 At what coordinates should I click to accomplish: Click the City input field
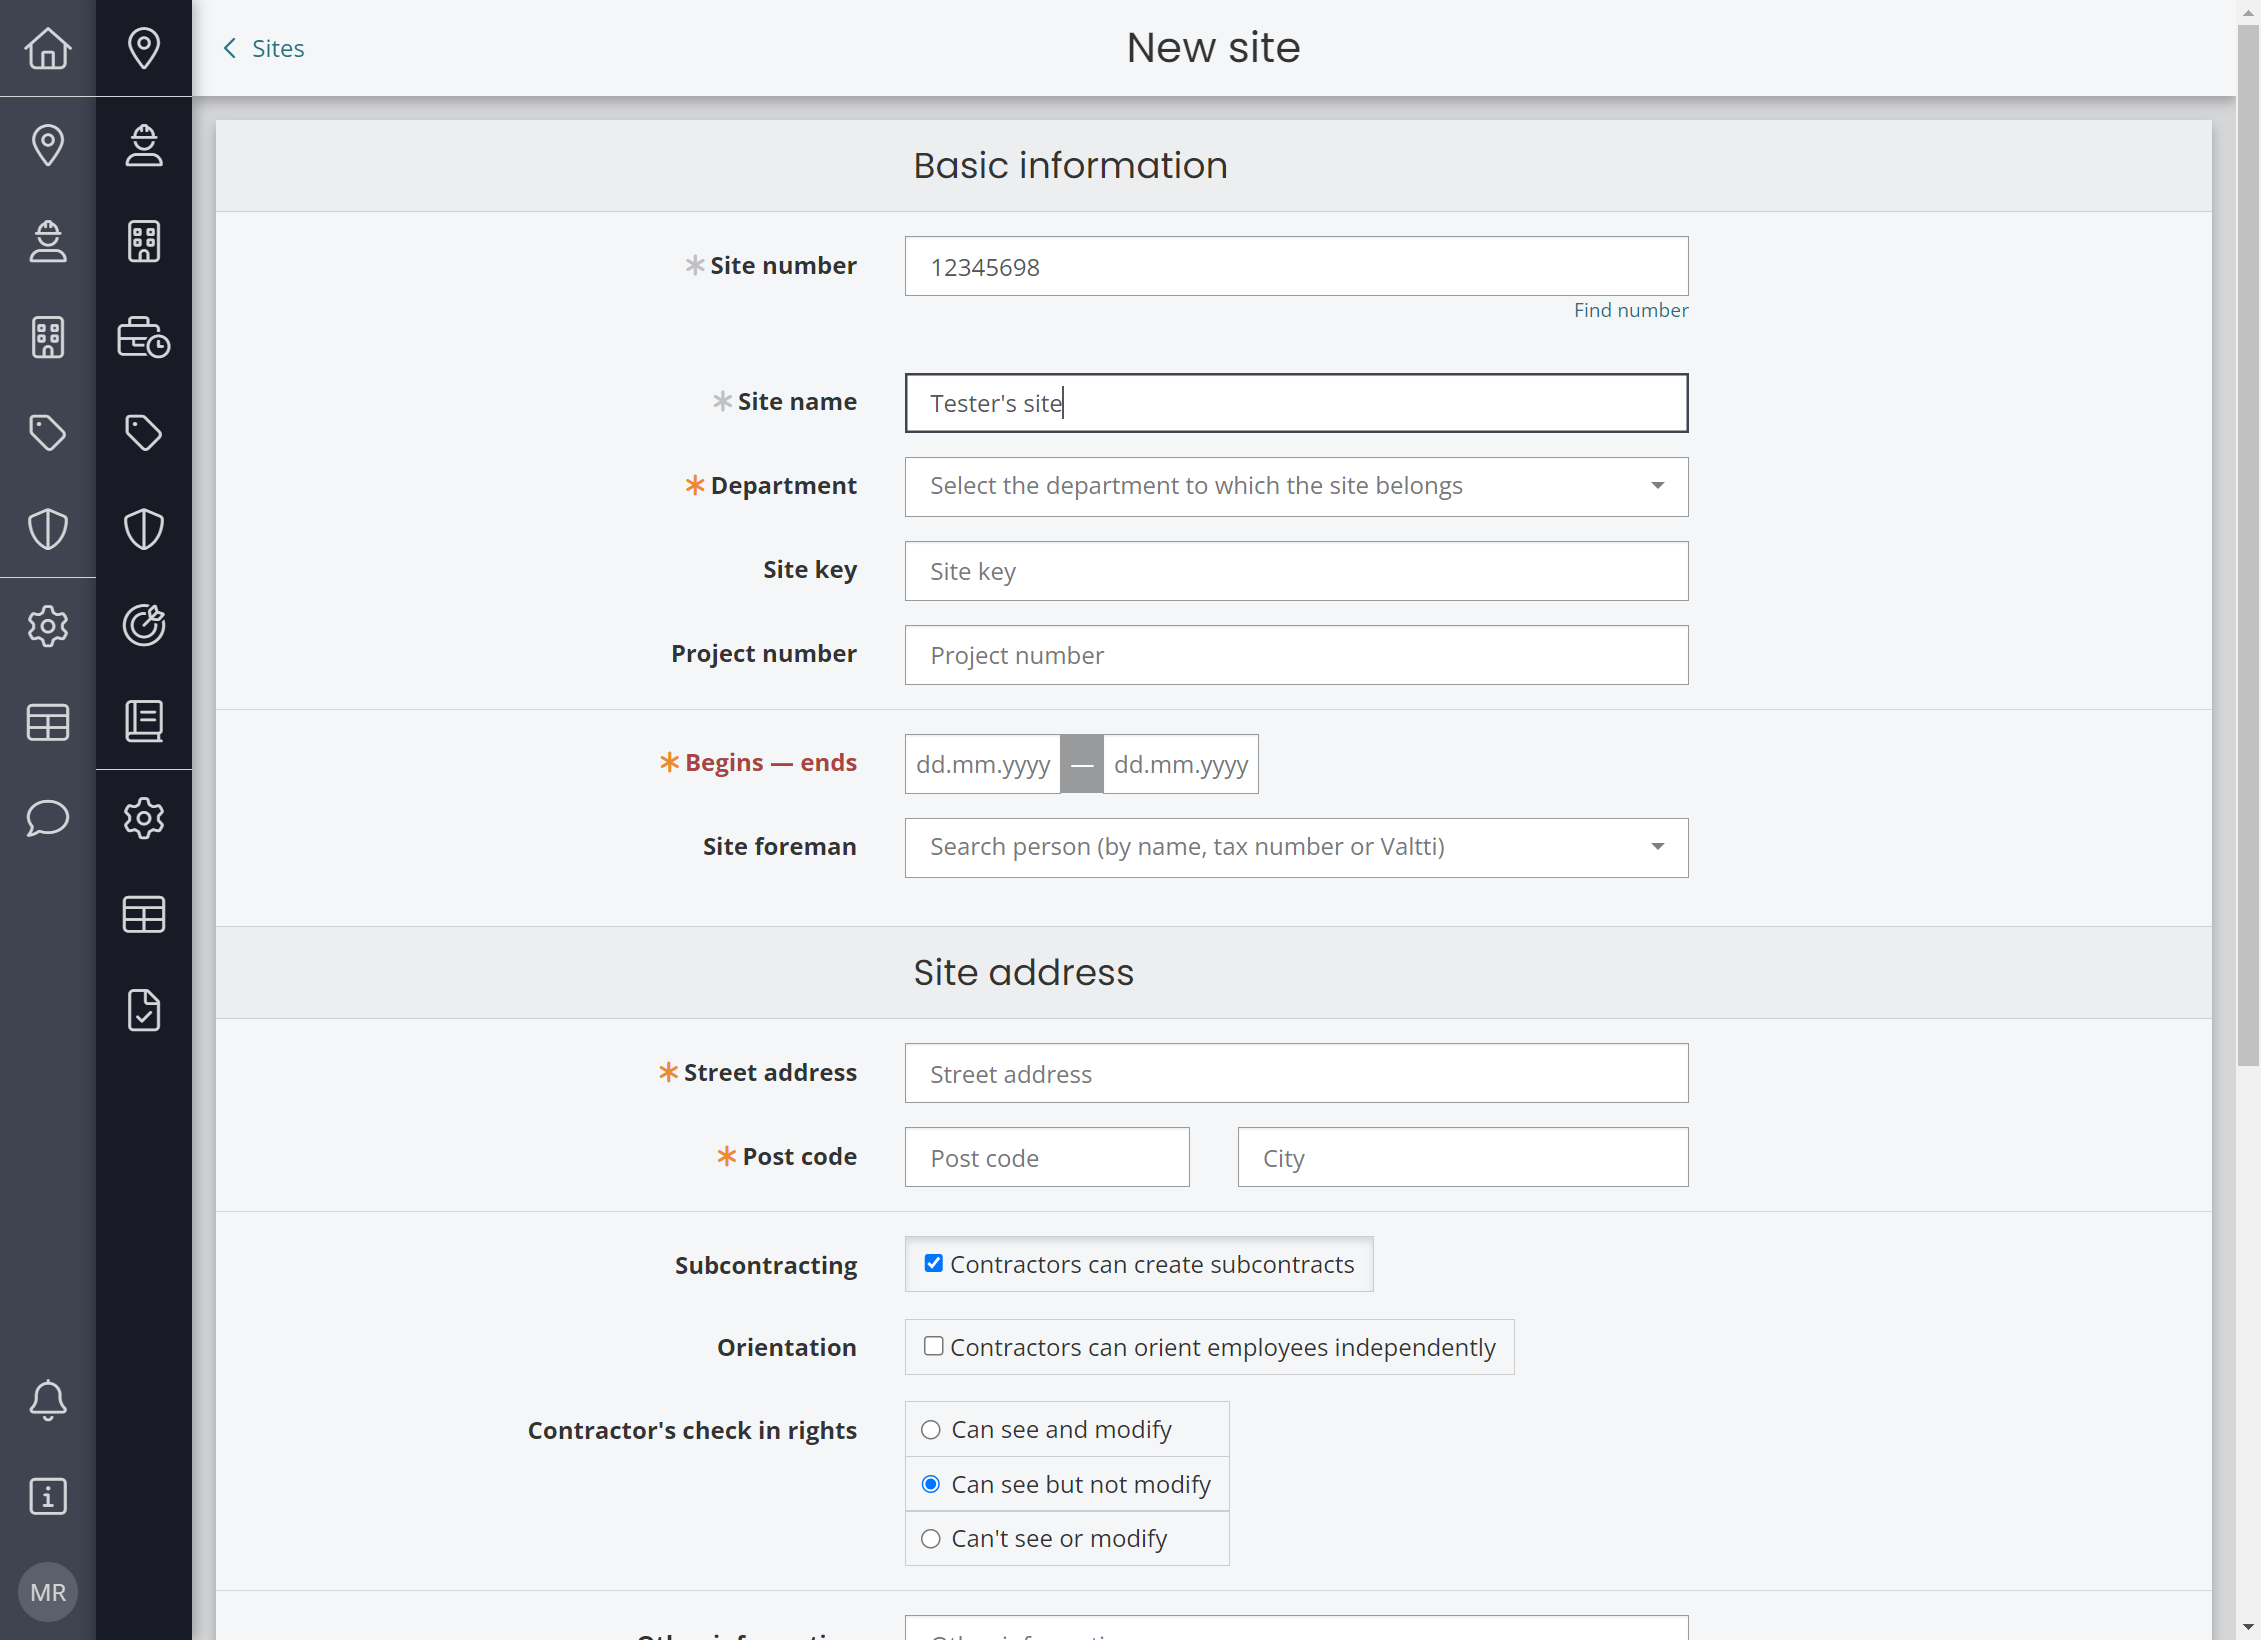pos(1462,1157)
